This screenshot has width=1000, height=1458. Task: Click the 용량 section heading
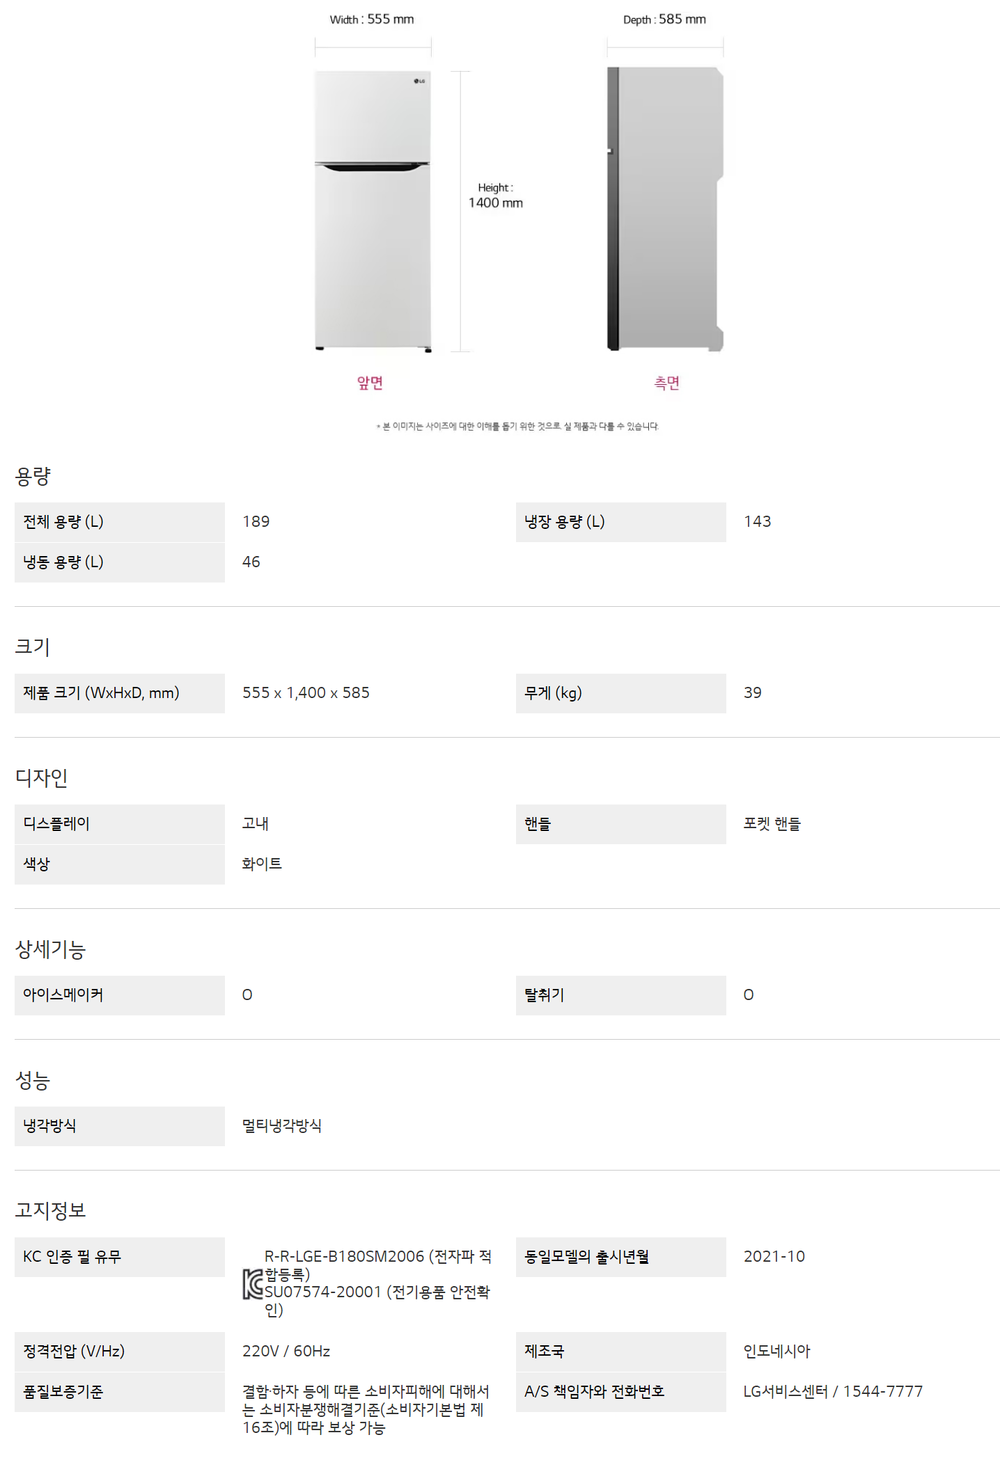[33, 476]
